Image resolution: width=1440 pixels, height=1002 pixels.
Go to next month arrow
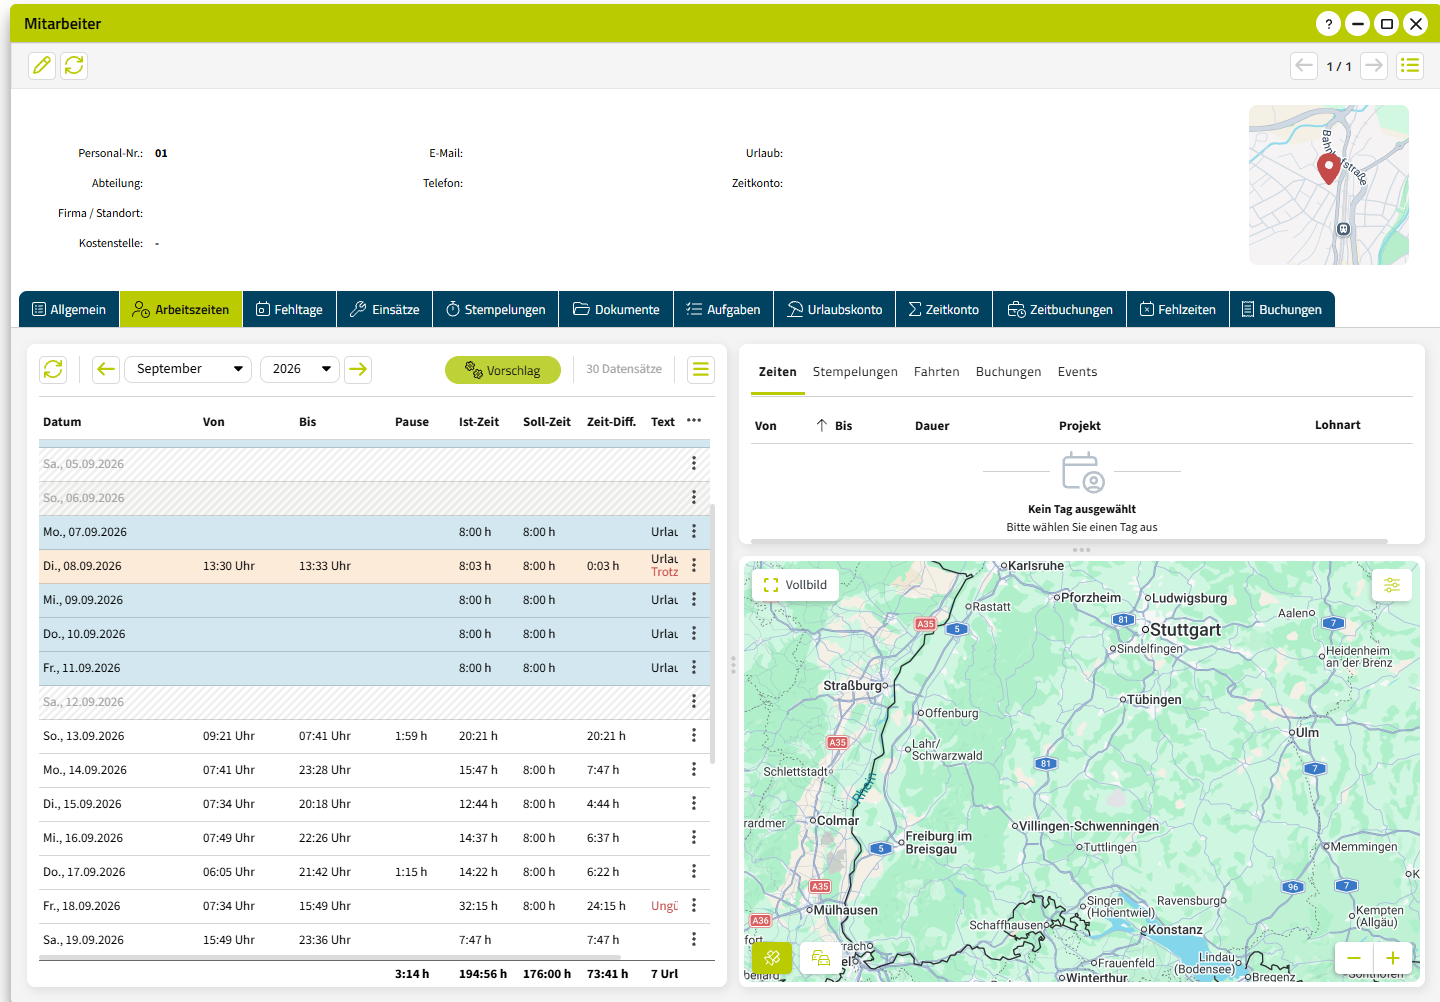pos(358,369)
